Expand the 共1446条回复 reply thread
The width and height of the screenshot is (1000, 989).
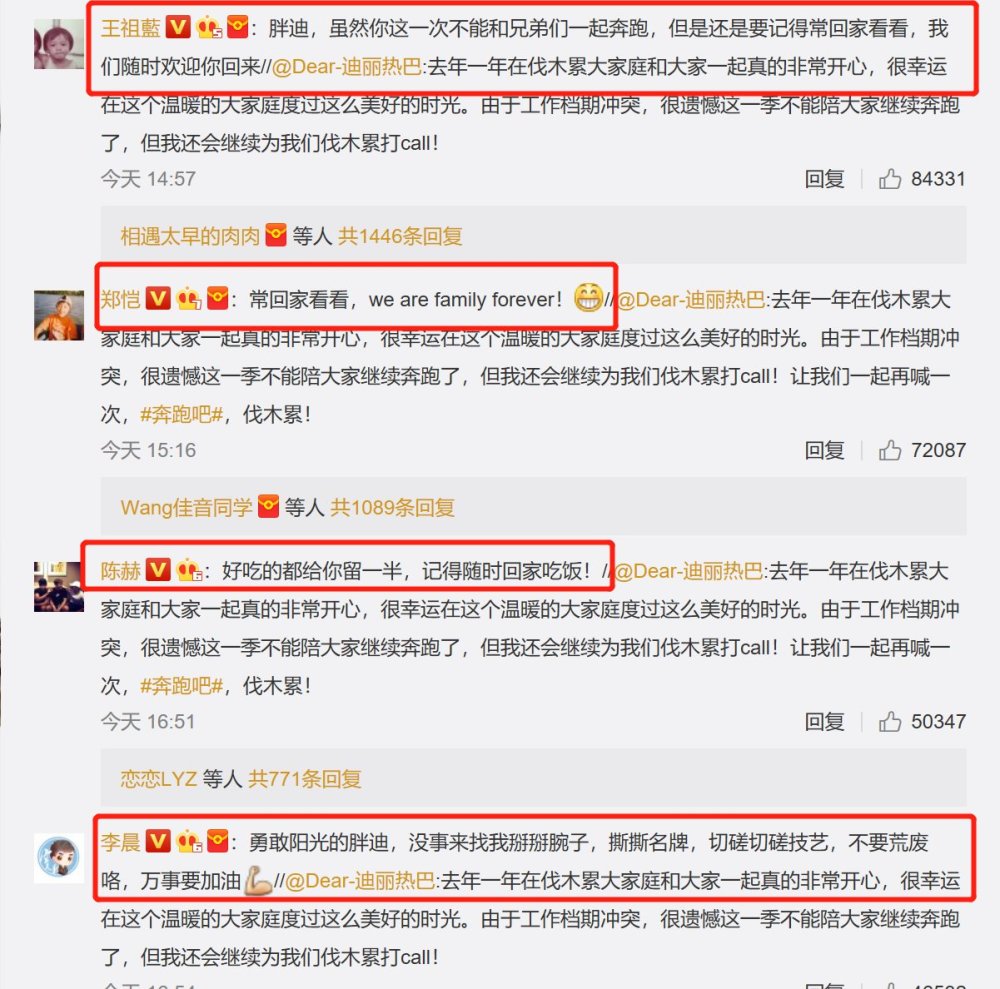pos(400,237)
